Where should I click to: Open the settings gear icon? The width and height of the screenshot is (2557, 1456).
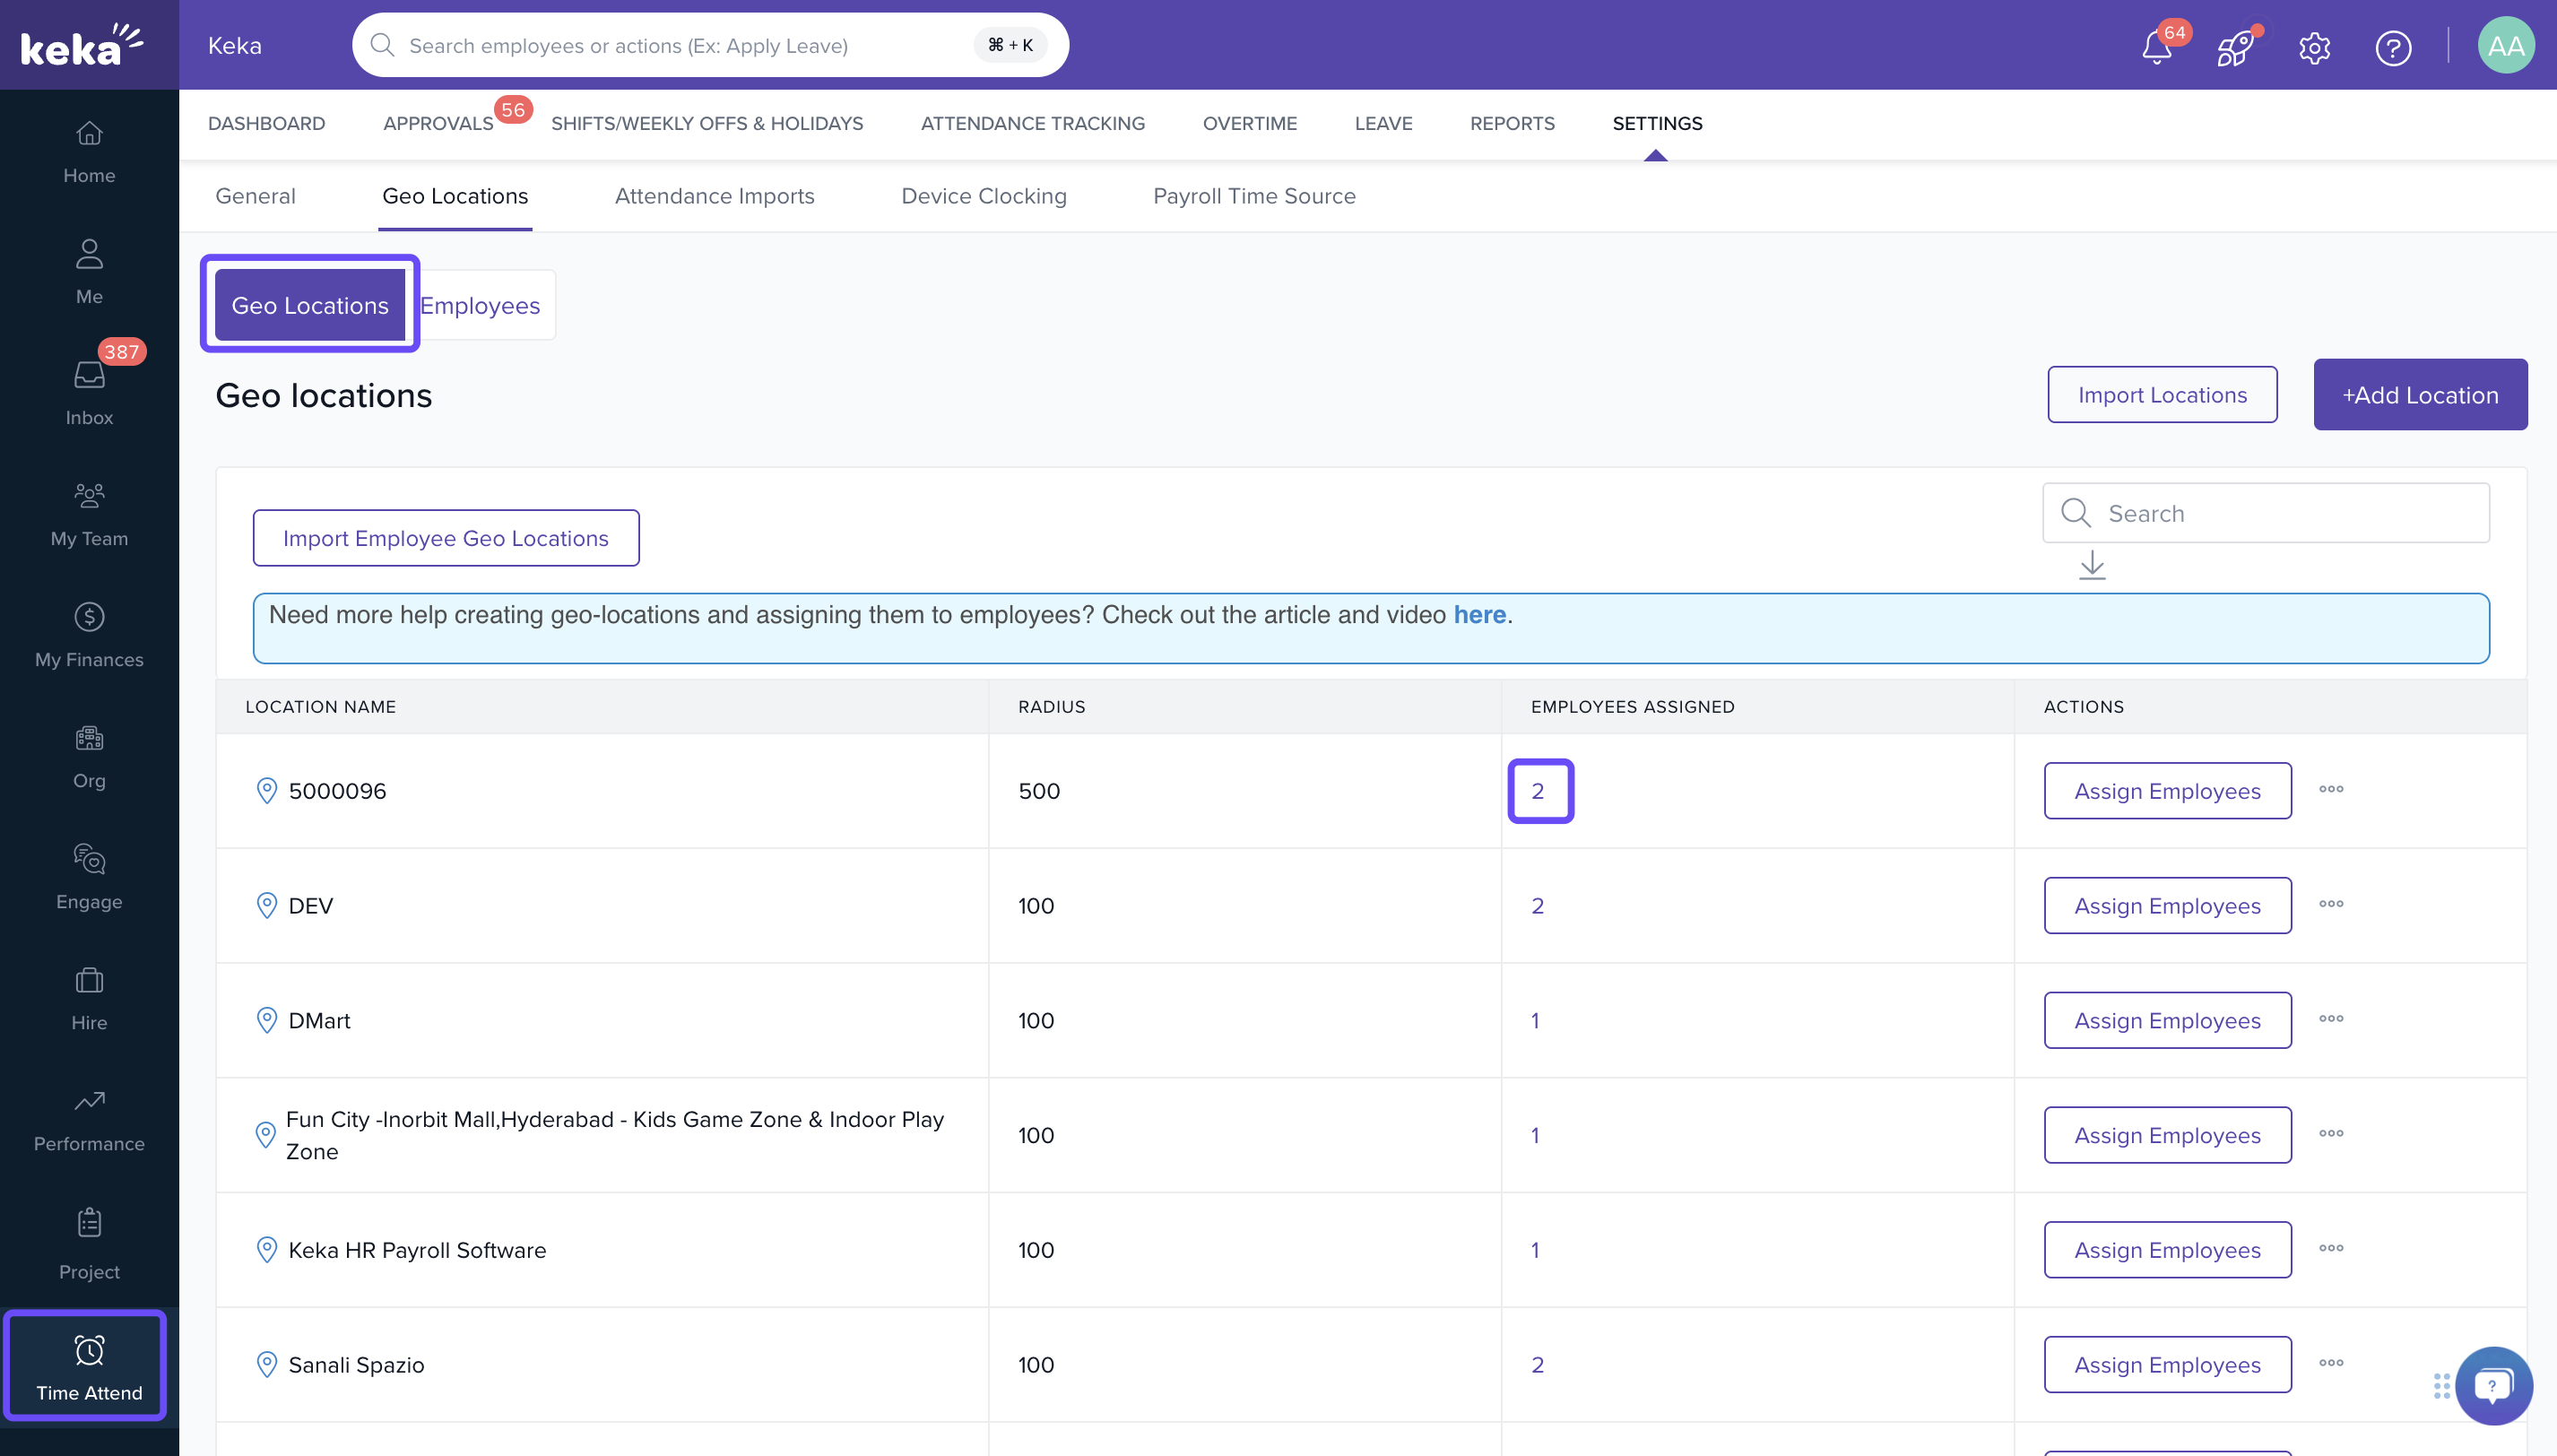[2314, 47]
